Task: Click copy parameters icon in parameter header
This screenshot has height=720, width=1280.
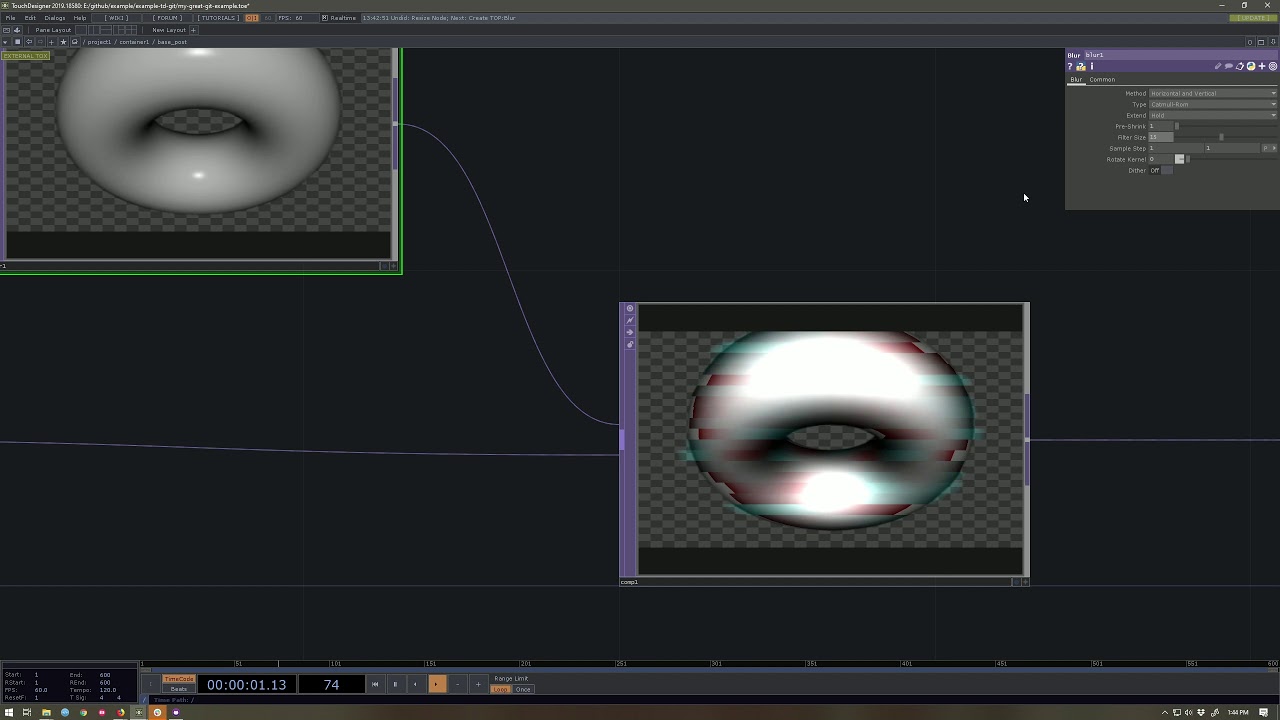Action: [x=1240, y=66]
